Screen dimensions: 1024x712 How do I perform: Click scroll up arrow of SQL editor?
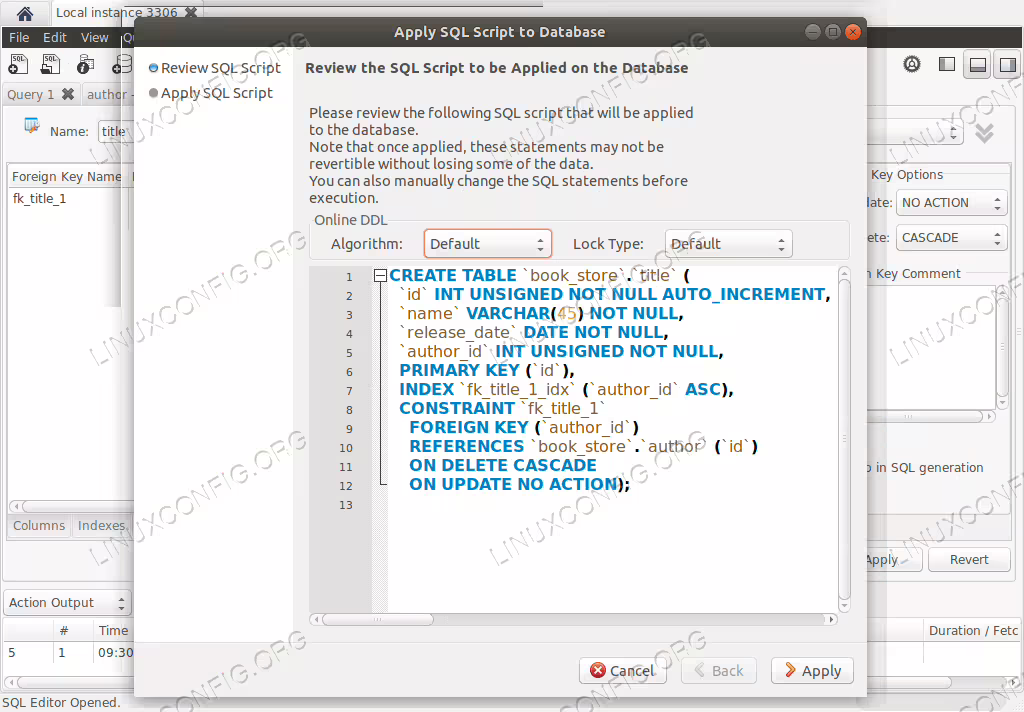844,272
